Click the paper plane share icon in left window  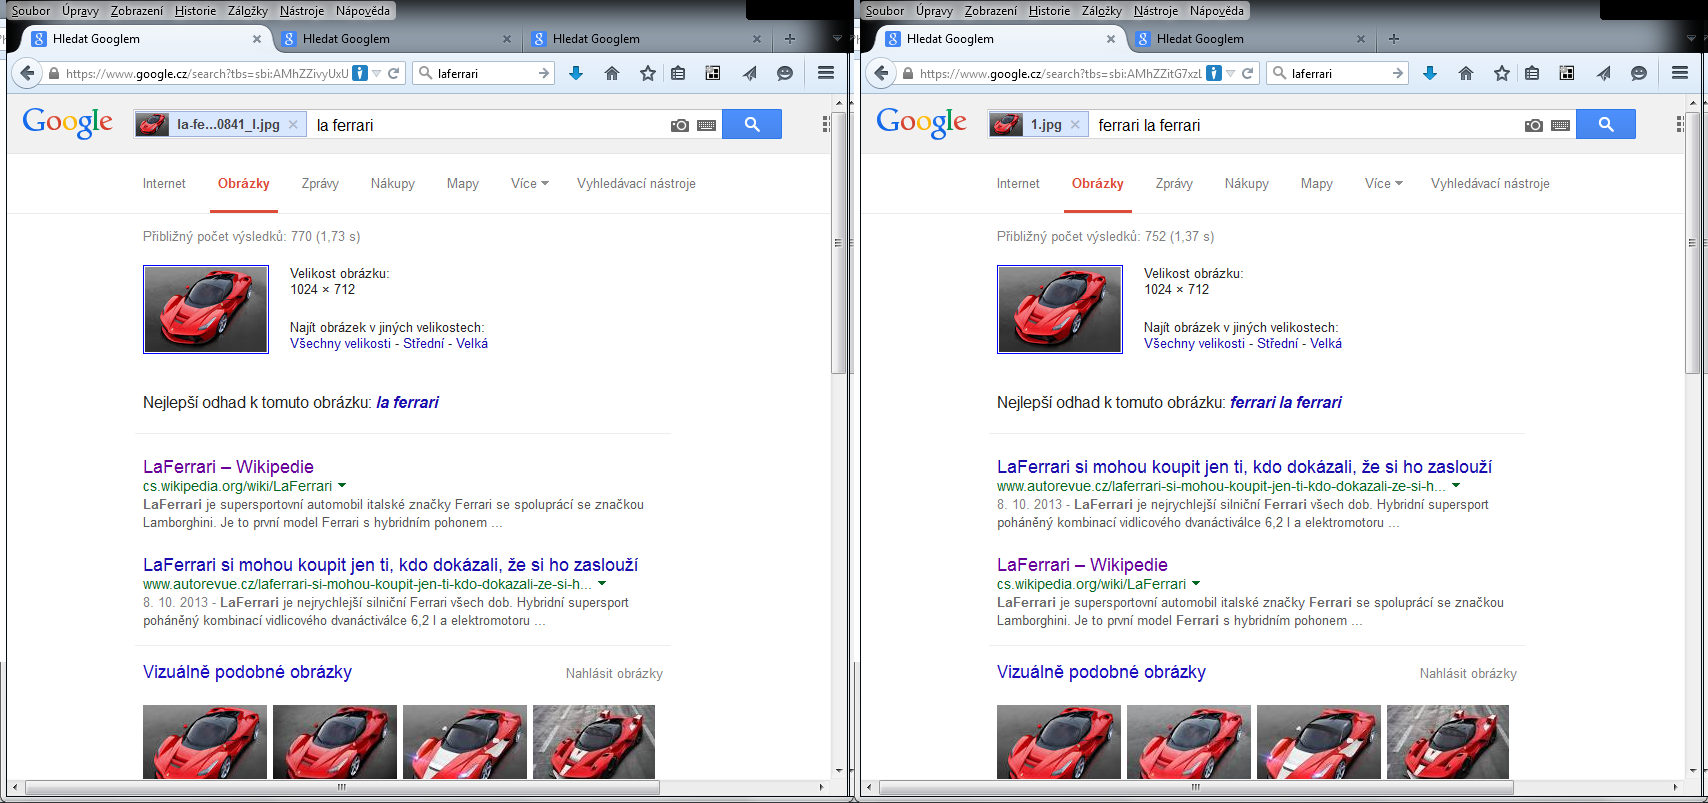click(749, 73)
